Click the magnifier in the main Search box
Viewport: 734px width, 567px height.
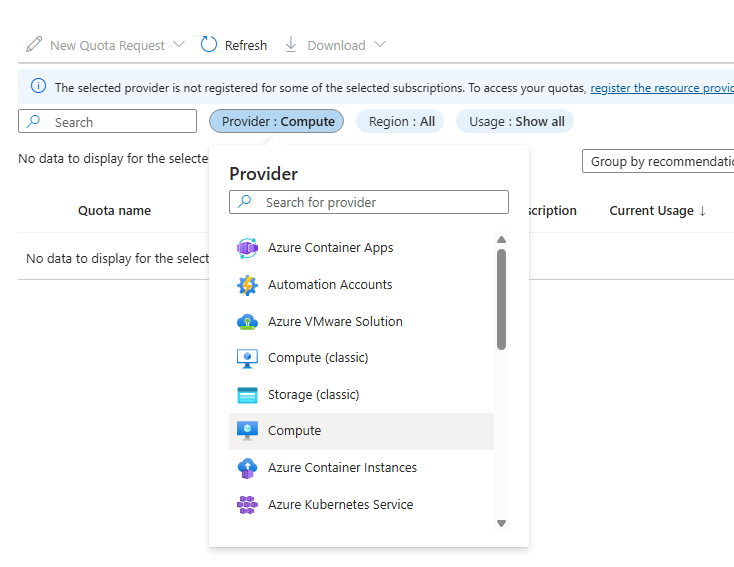[x=33, y=121]
